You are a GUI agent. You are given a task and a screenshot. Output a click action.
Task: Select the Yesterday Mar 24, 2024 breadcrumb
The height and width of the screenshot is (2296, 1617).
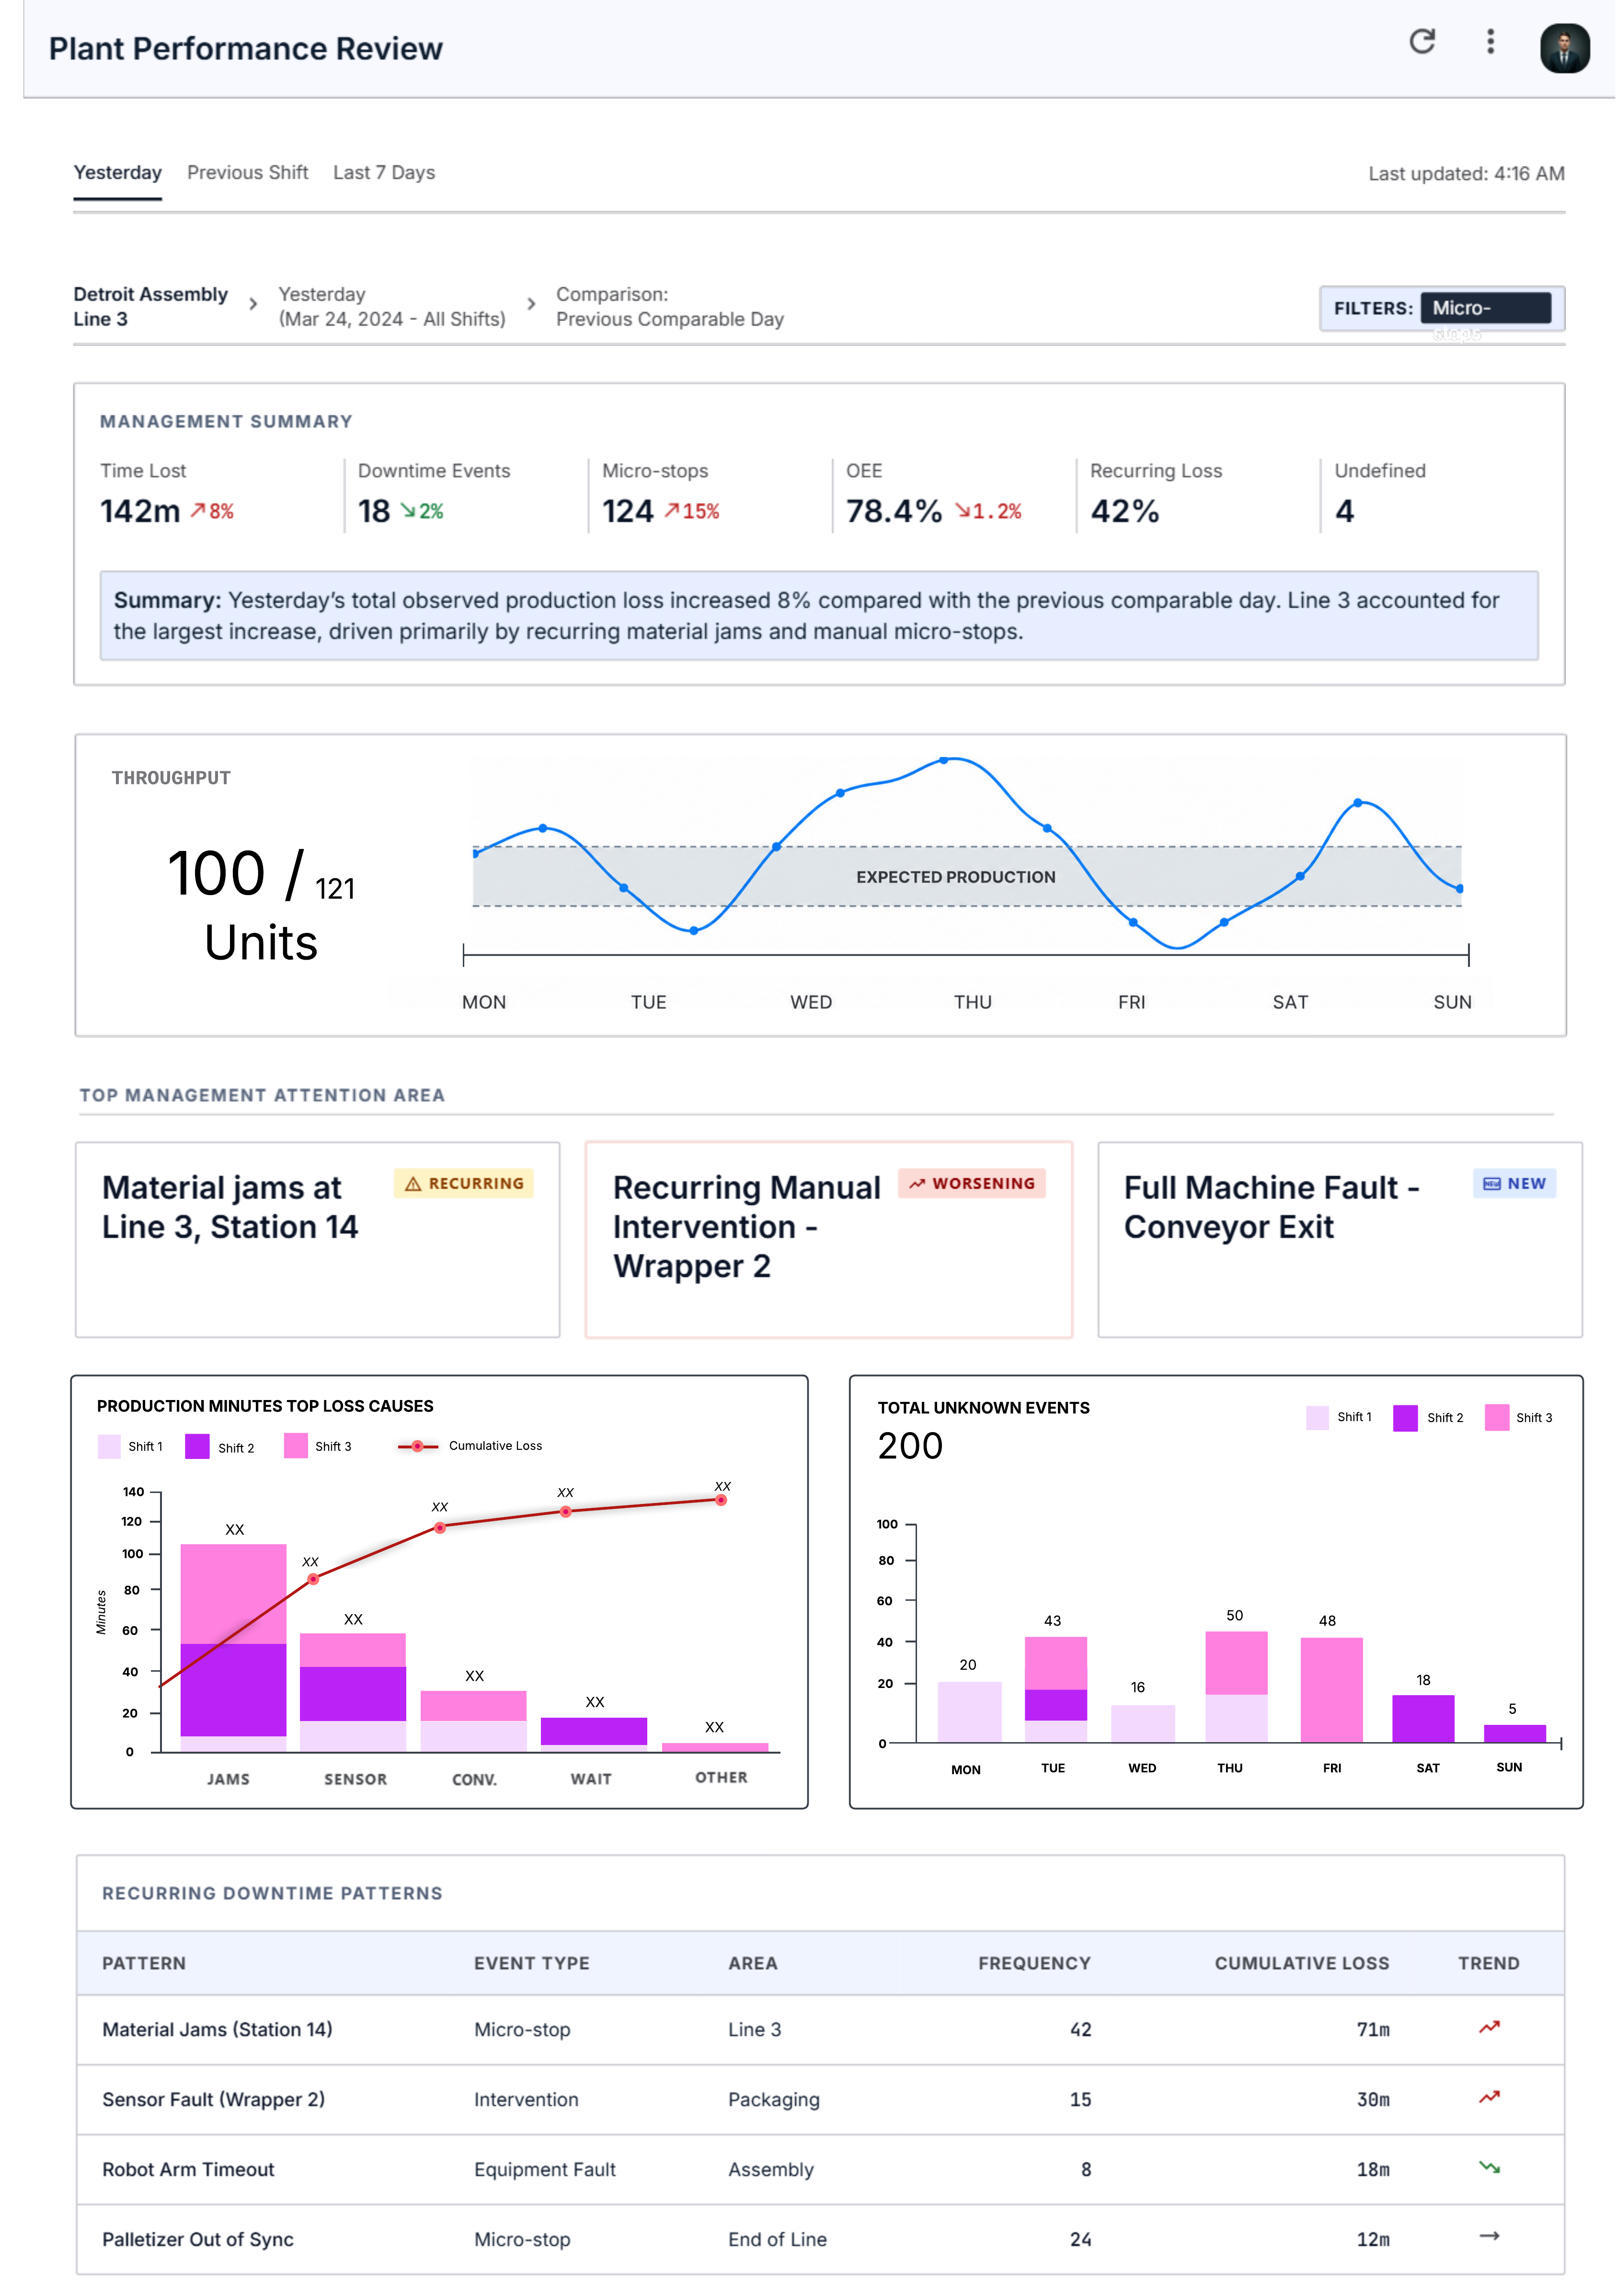tap(392, 307)
